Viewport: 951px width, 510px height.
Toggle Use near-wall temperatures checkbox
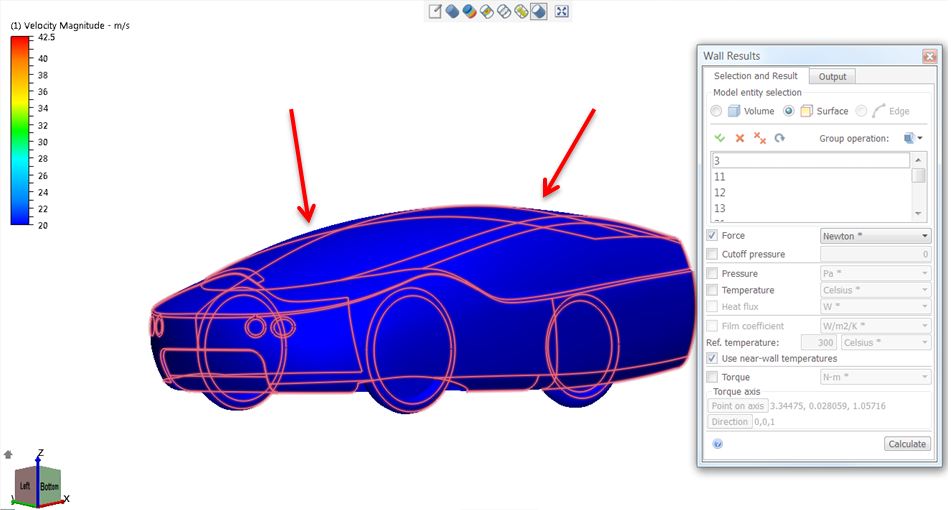tap(712, 358)
